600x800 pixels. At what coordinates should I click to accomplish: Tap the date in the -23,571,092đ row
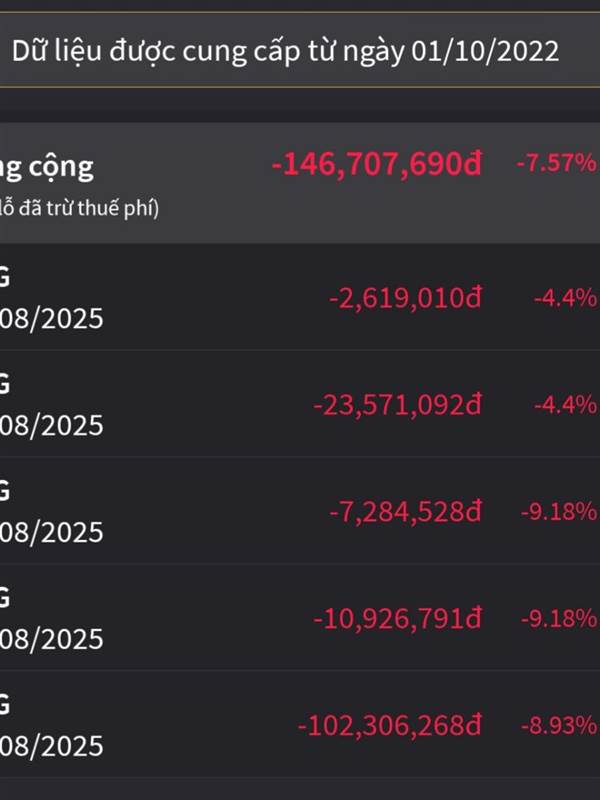pyautogui.click(x=51, y=426)
